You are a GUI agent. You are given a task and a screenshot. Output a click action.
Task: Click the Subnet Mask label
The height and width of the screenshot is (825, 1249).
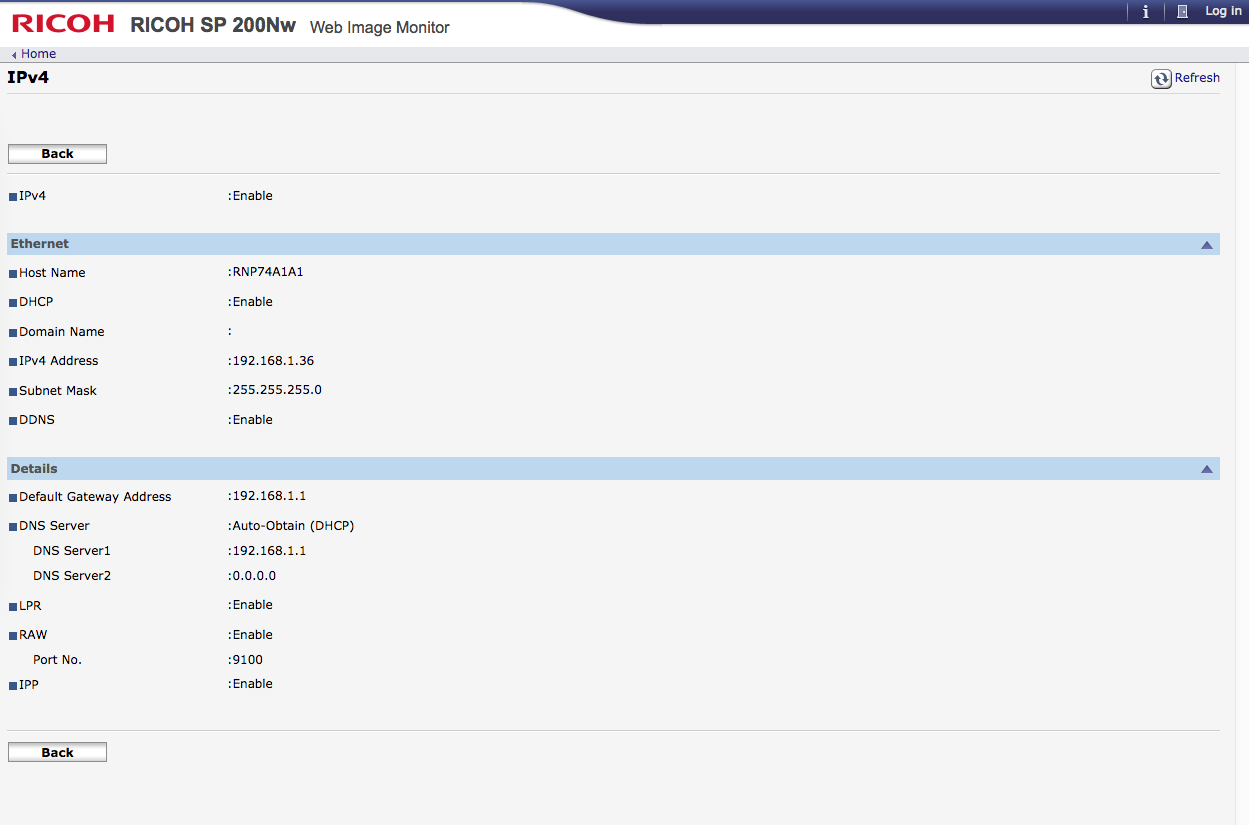coord(58,391)
